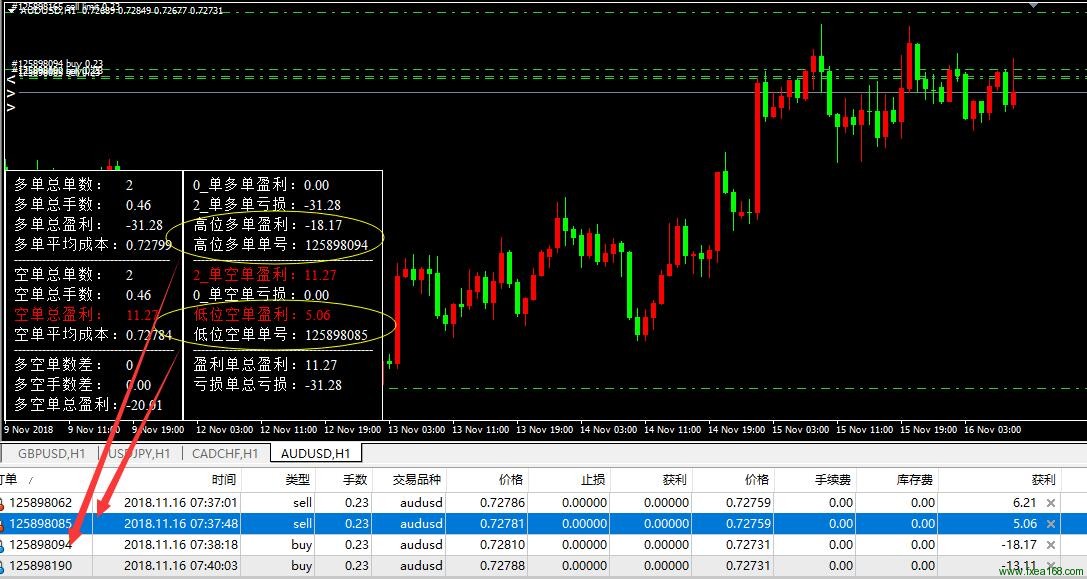Click the chart shift triangle marker at chart top
1087x579 pixels.
pyautogui.click(x=1034, y=4)
